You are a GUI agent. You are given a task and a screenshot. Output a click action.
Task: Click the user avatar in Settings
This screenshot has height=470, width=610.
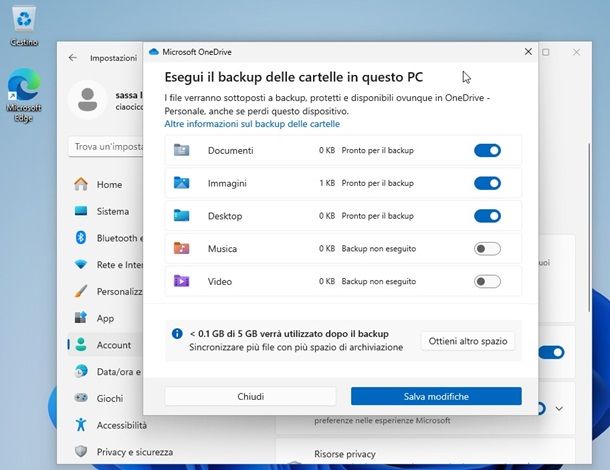point(88,100)
